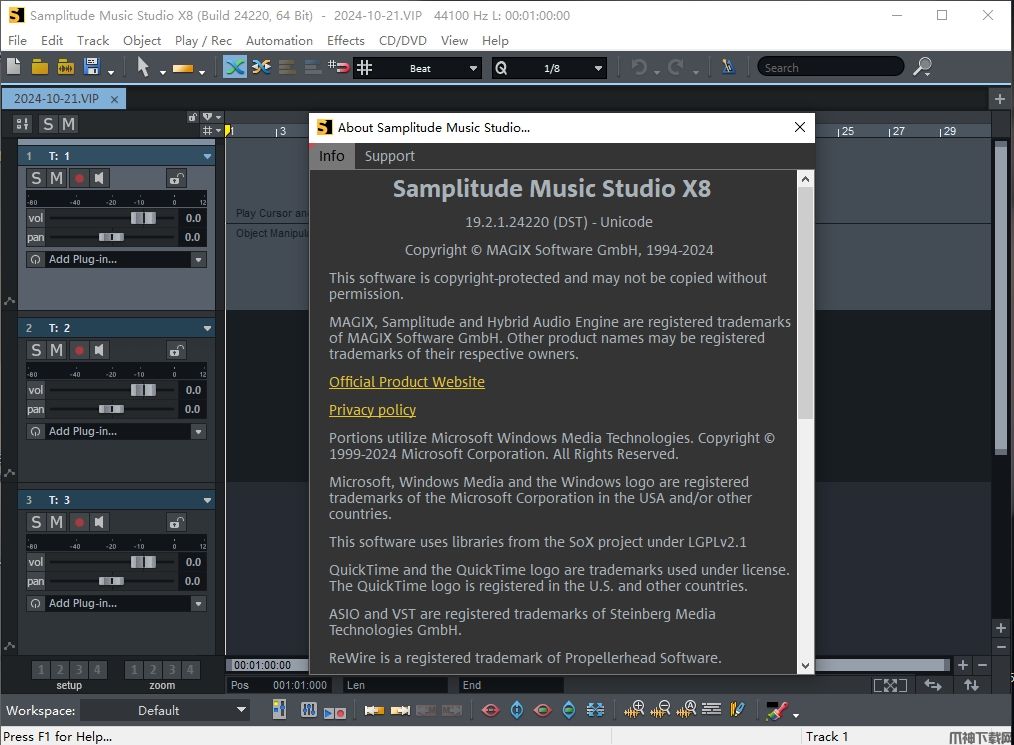The height and width of the screenshot is (745, 1014).
Task: Toggle the metronome icon
Action: coord(728,67)
